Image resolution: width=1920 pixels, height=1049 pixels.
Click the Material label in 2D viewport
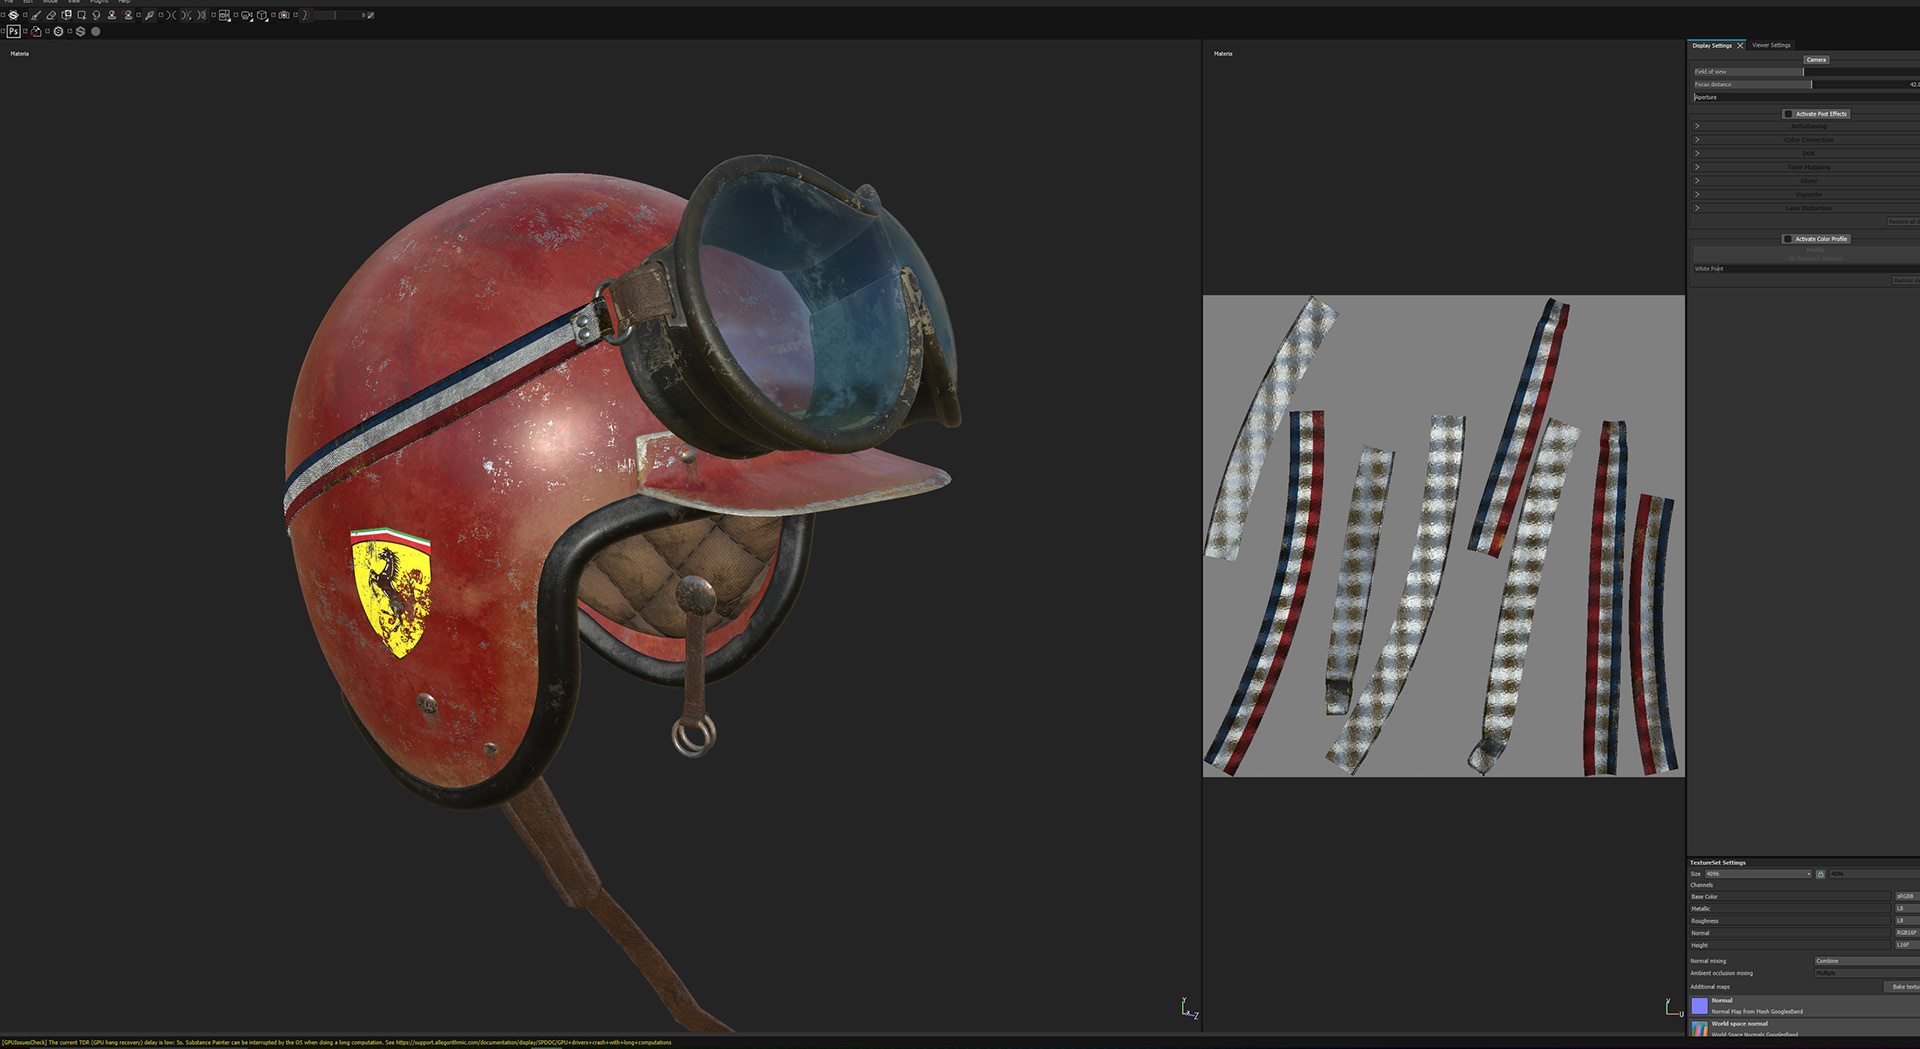[1223, 54]
